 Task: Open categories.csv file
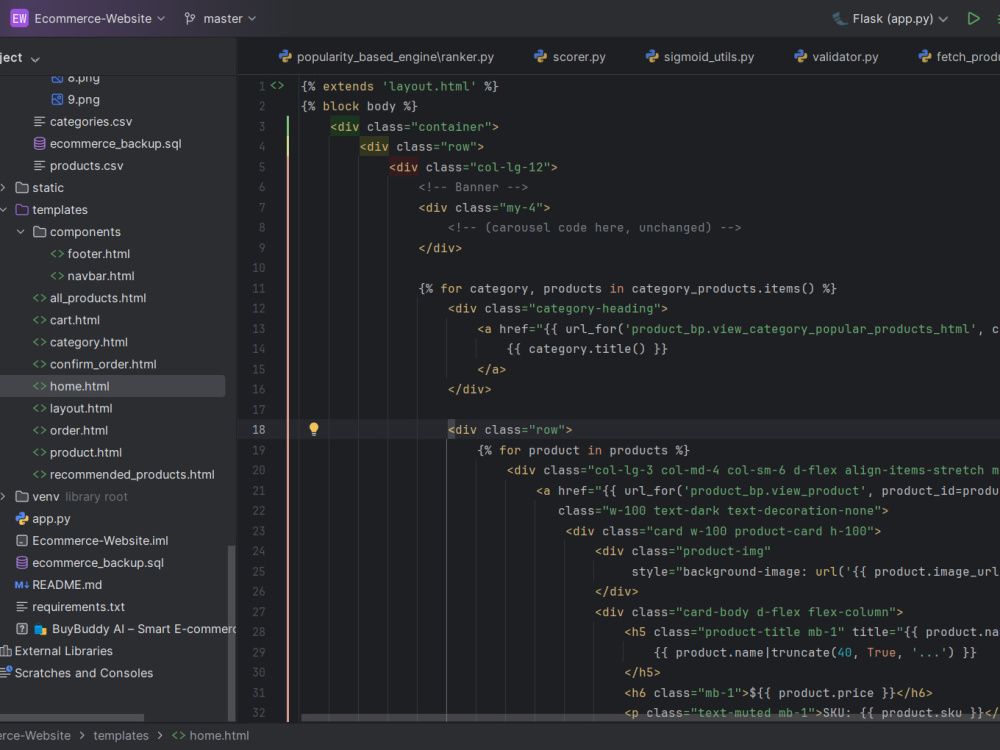click(x=91, y=122)
